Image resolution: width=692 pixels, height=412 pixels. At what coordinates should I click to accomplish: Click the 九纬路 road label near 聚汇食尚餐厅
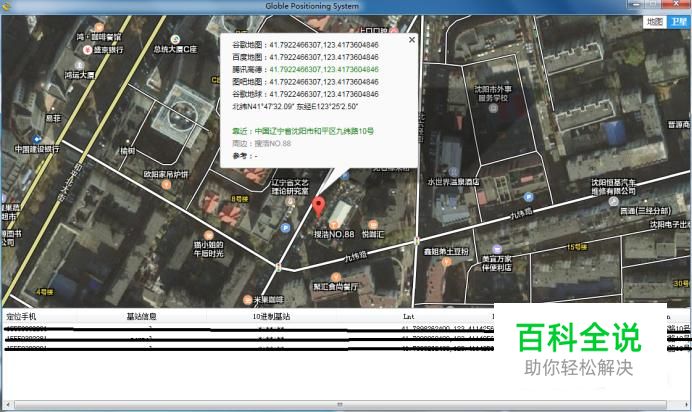click(x=356, y=256)
